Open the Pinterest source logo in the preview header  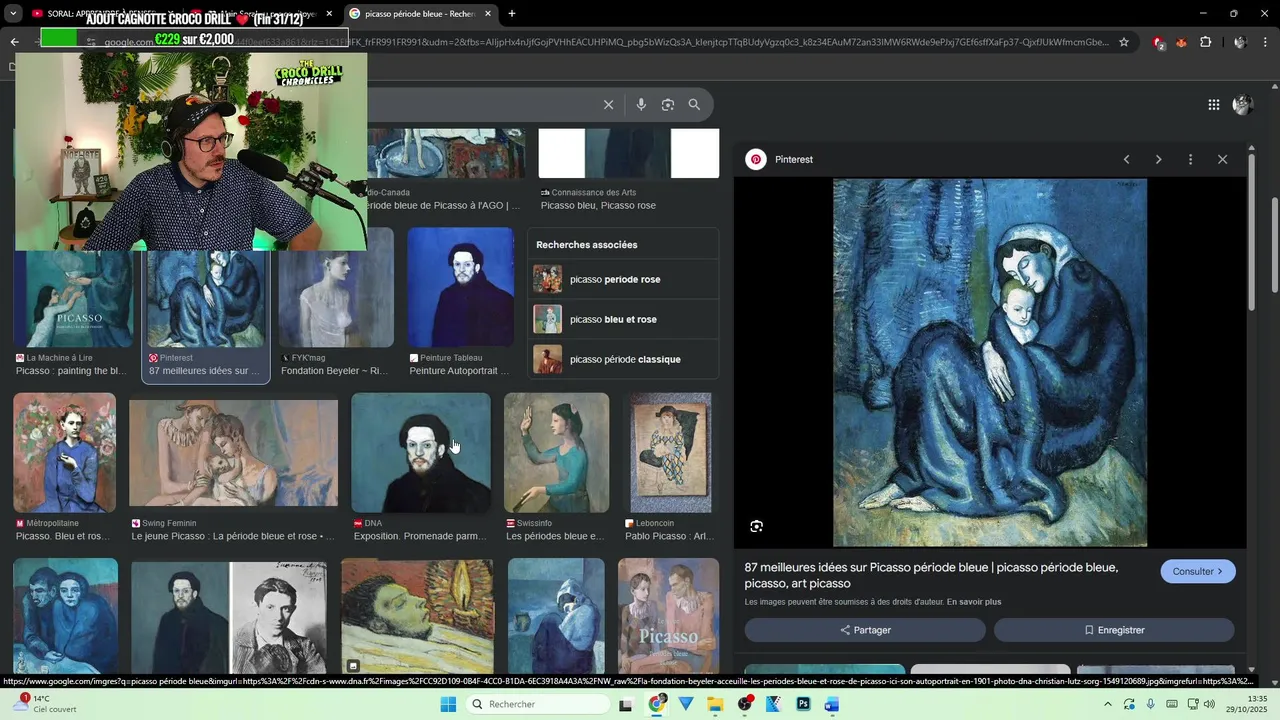[756, 159]
